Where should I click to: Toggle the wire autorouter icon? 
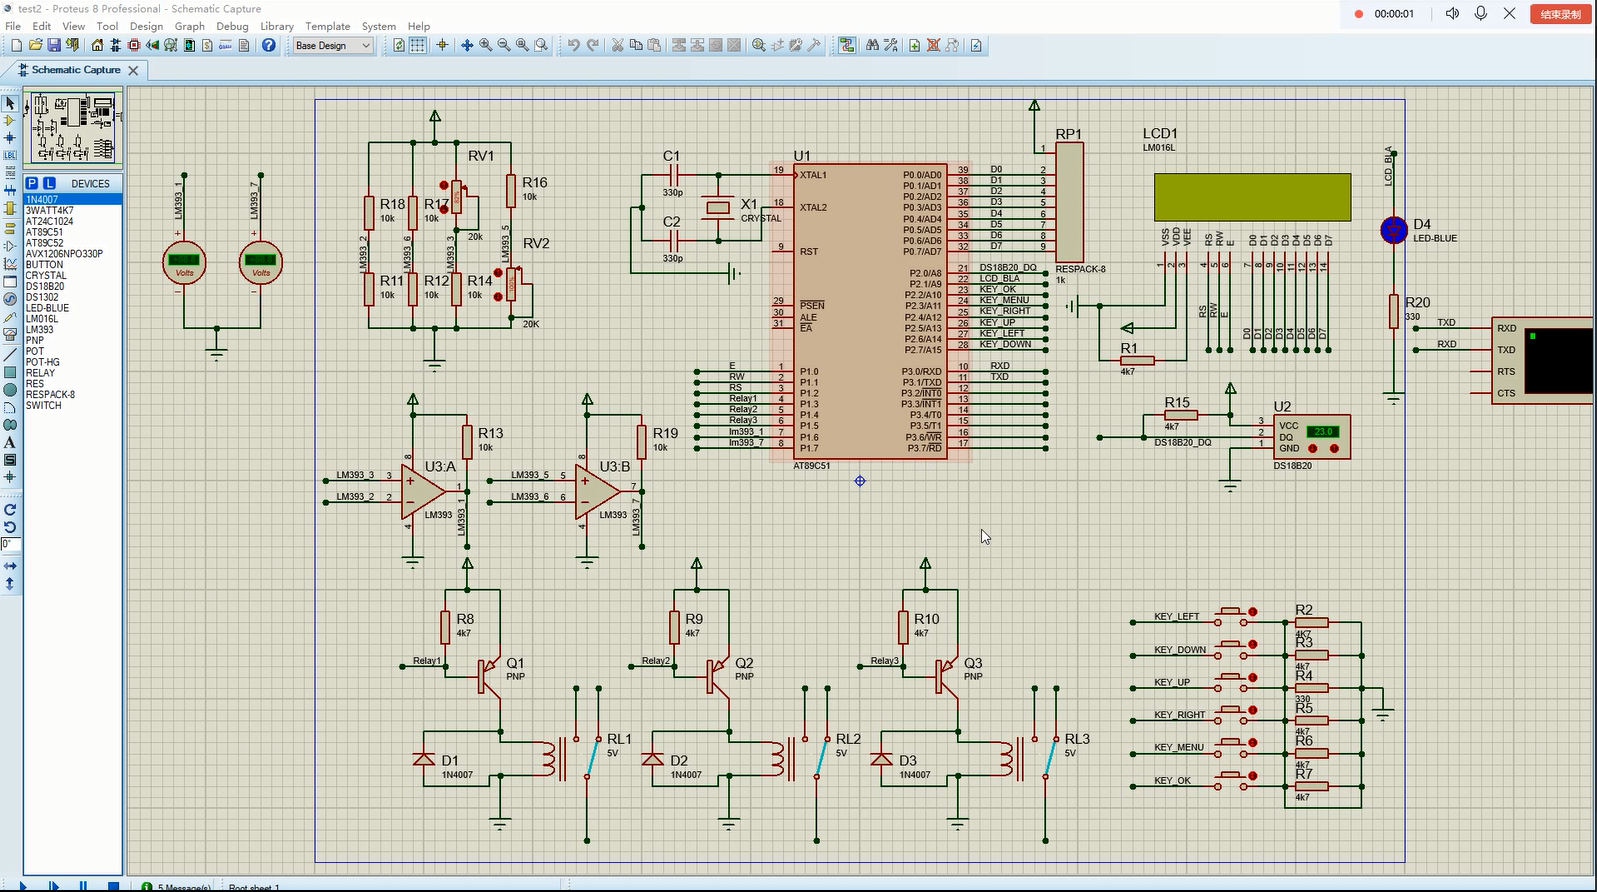click(x=847, y=45)
